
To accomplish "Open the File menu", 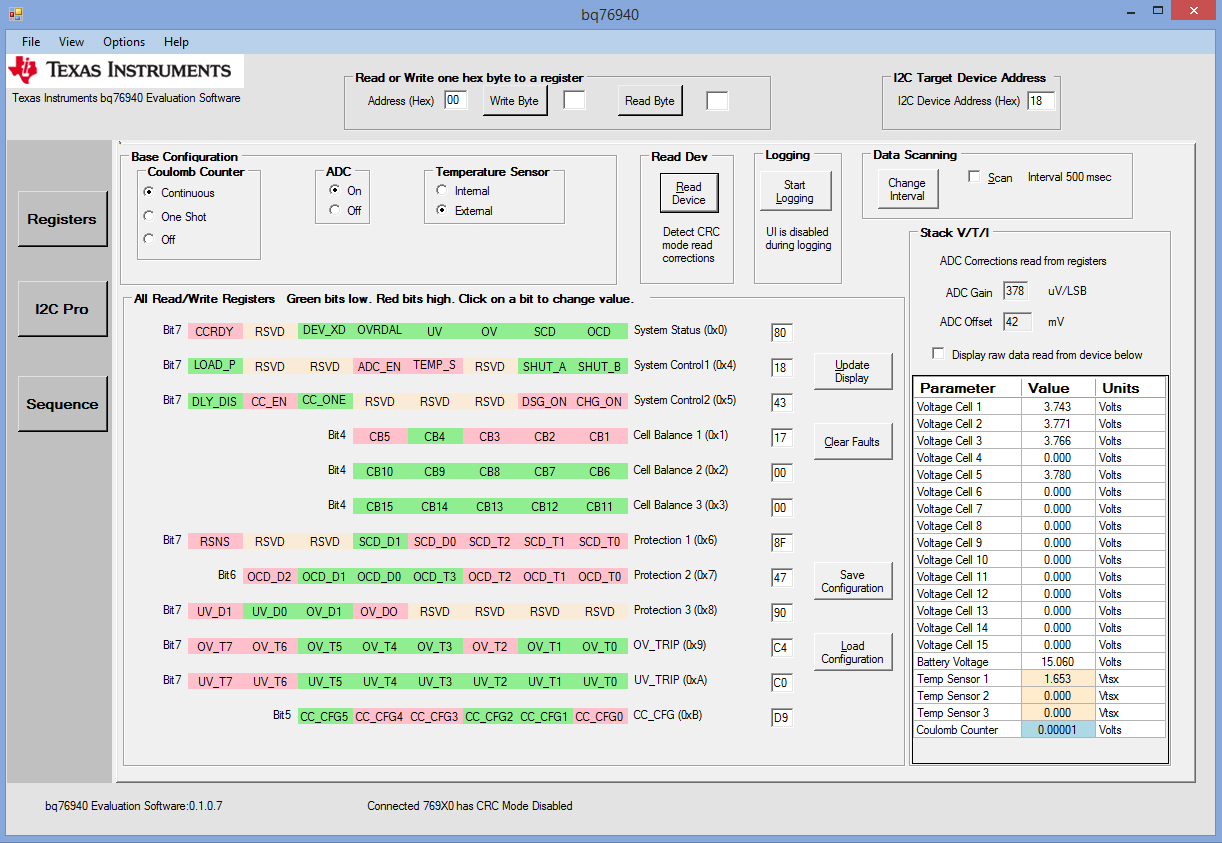I will coord(31,42).
